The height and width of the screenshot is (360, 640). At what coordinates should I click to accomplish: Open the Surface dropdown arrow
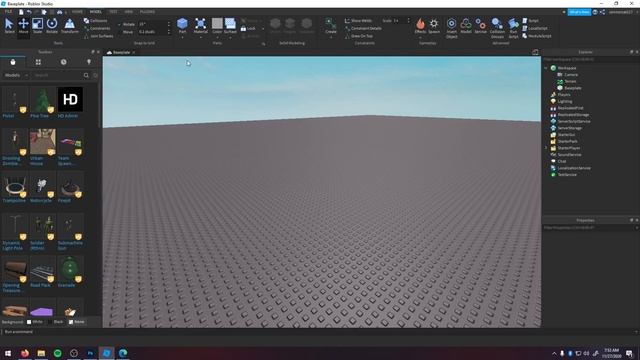[x=230, y=37]
